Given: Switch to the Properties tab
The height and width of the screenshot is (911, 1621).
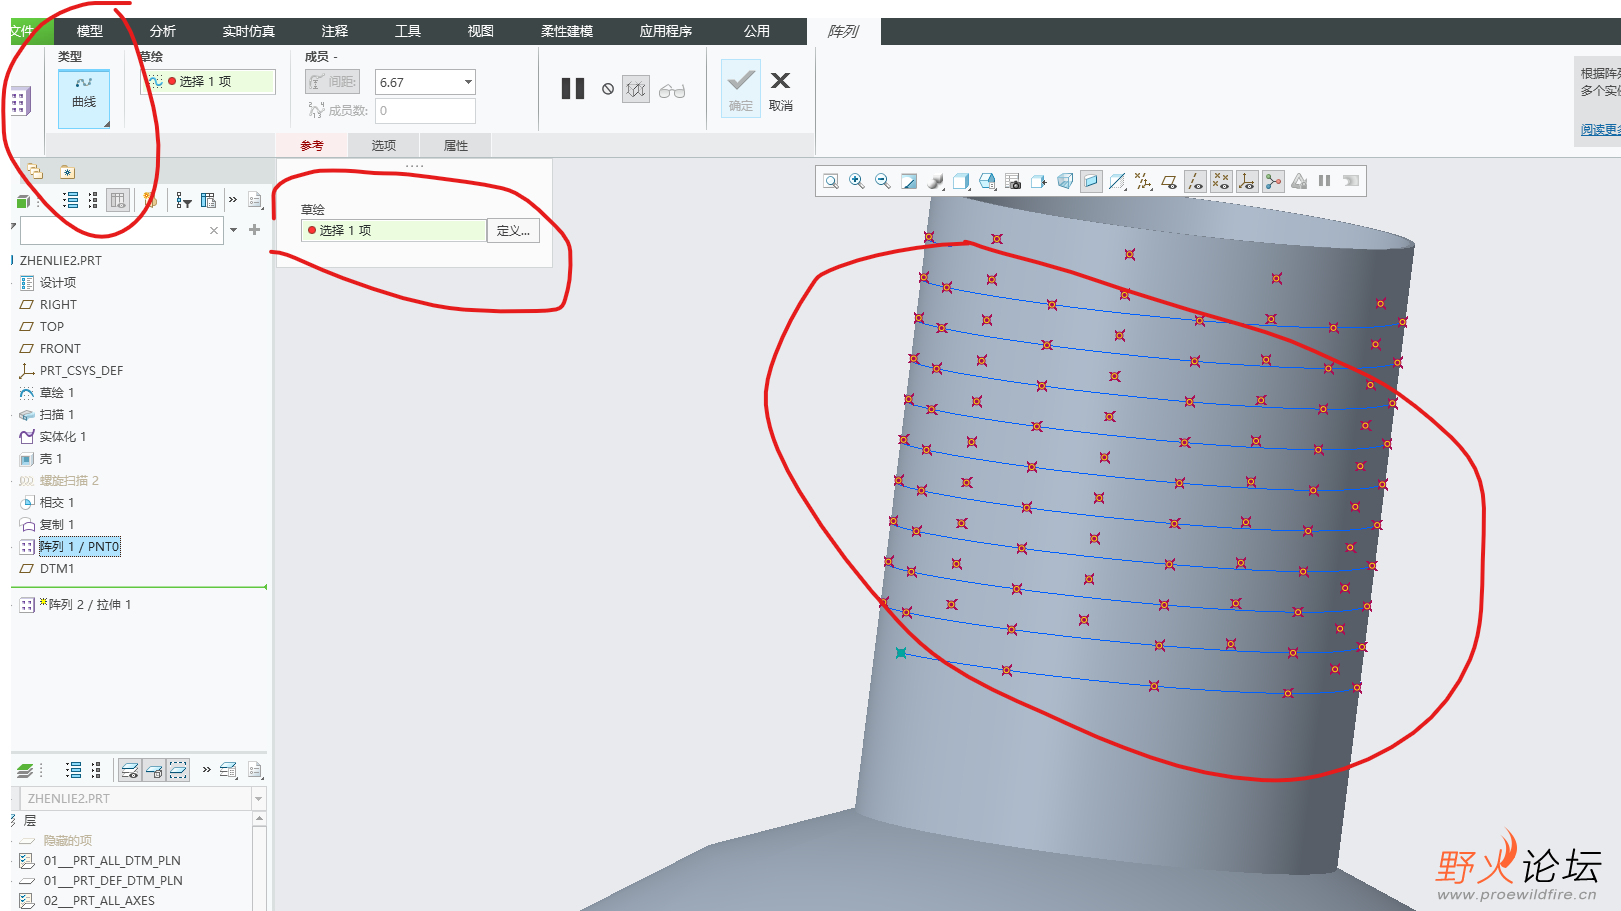Looking at the screenshot, I should click(x=456, y=146).
